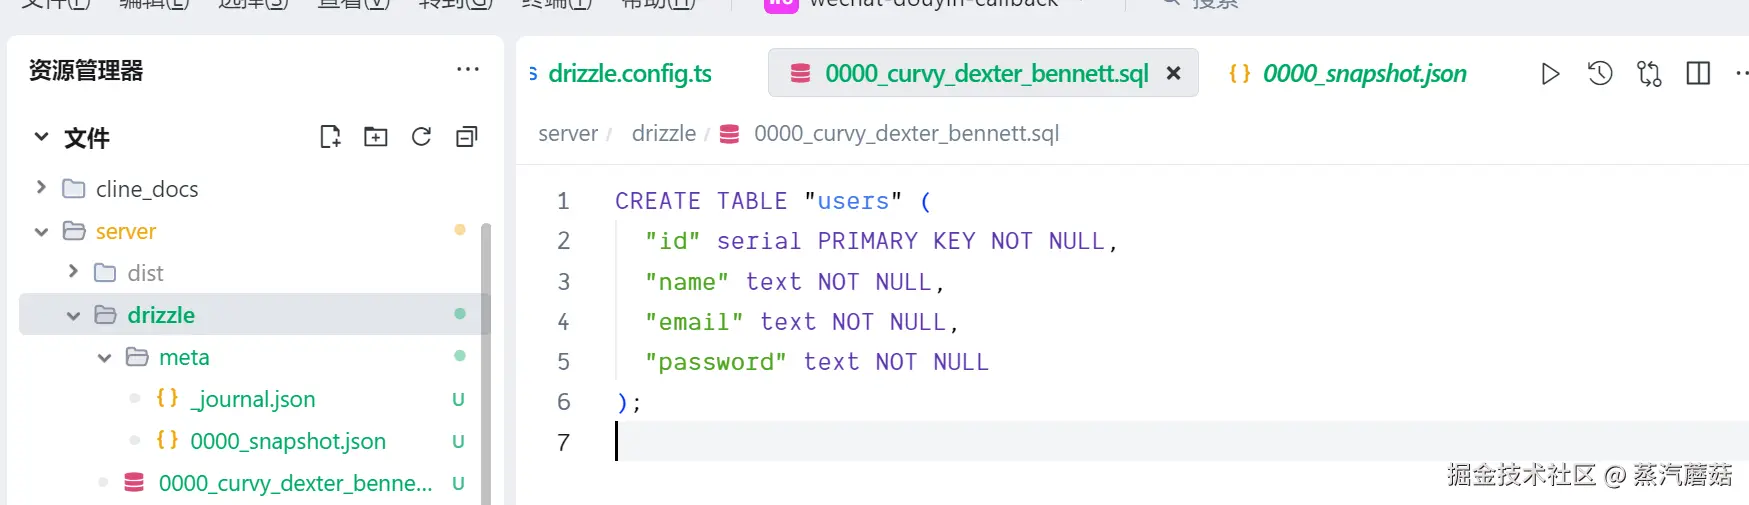Image resolution: width=1749 pixels, height=505 pixels.
Task: Select the meta folder label
Action: 184,357
